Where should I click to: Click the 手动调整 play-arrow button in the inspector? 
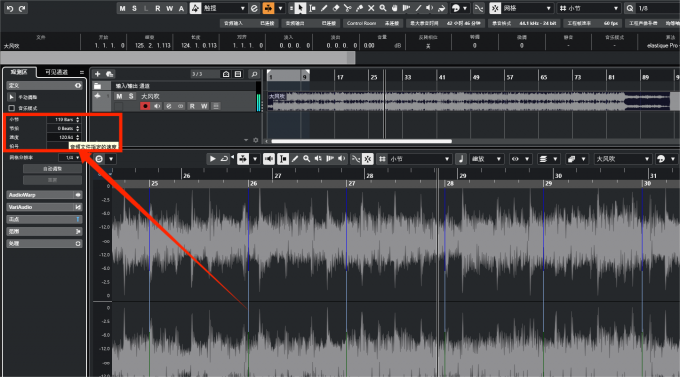tap(12, 97)
